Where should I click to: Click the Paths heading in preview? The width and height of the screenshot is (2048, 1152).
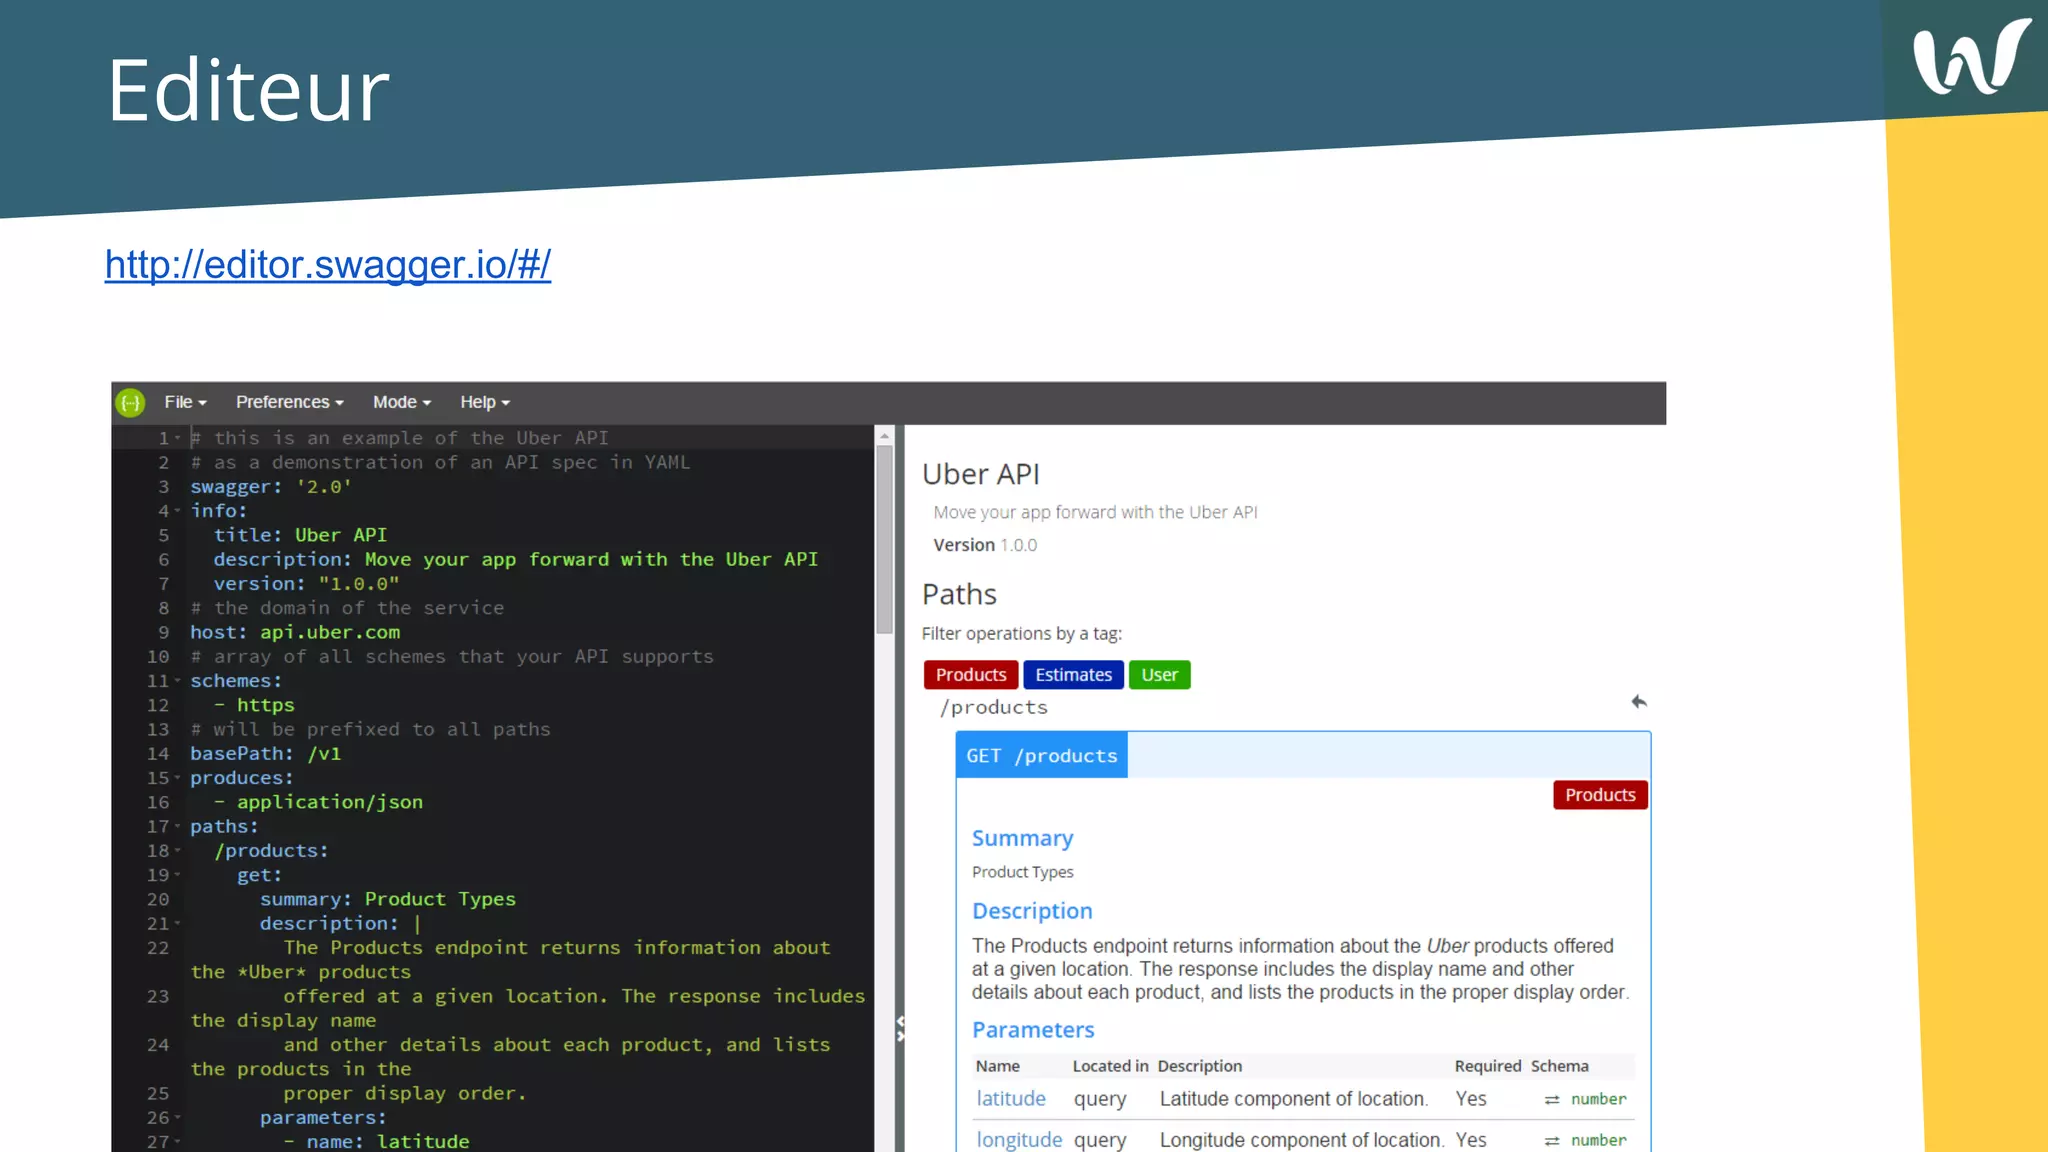click(959, 594)
